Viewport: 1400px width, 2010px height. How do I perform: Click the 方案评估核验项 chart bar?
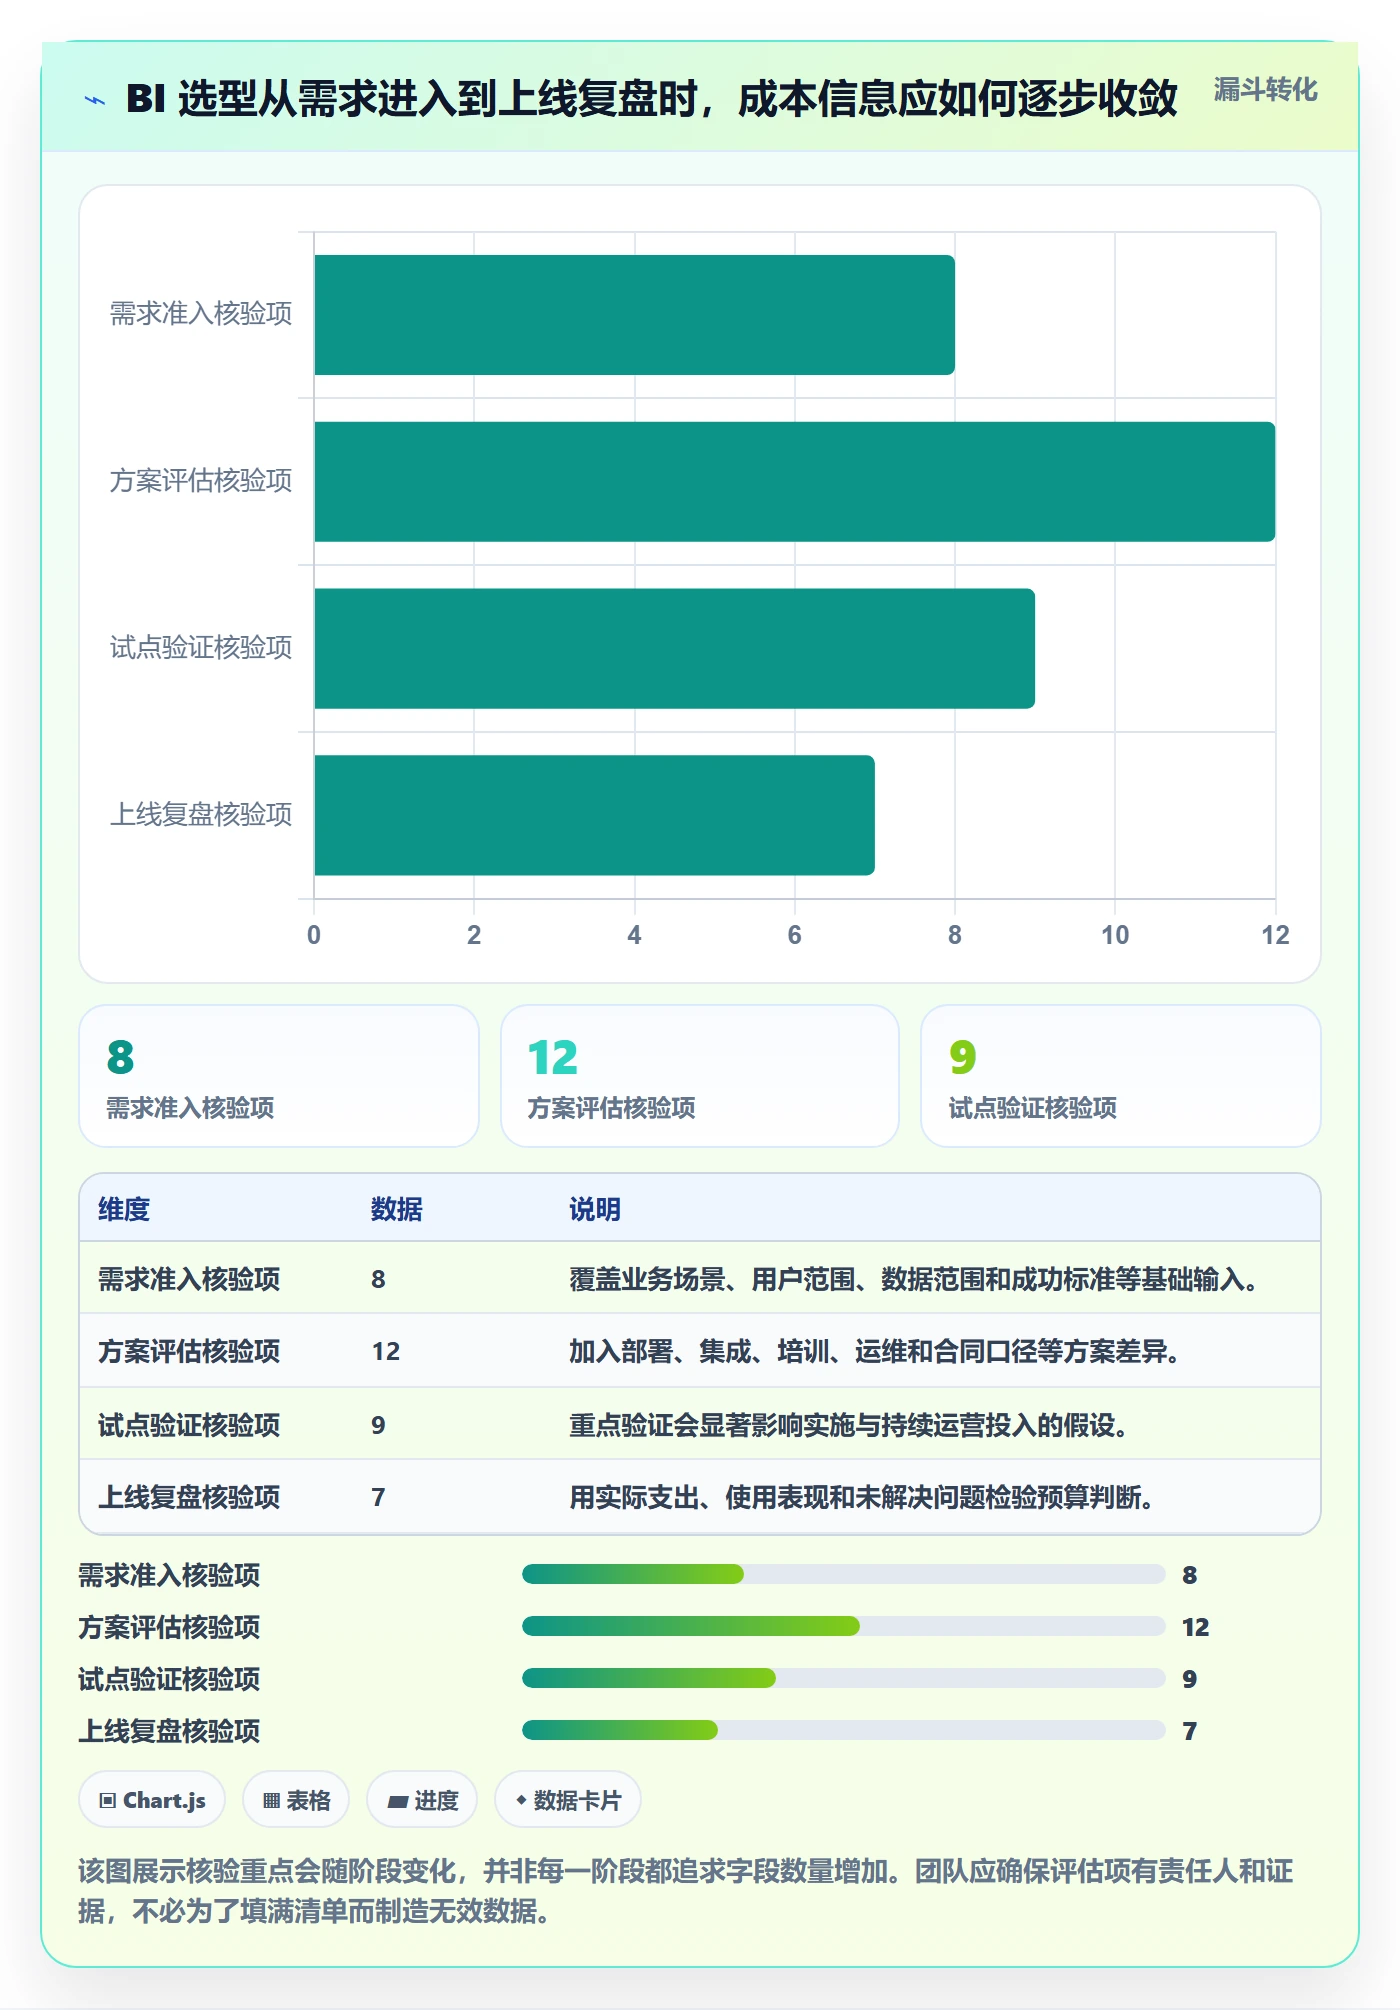pyautogui.click(x=794, y=482)
